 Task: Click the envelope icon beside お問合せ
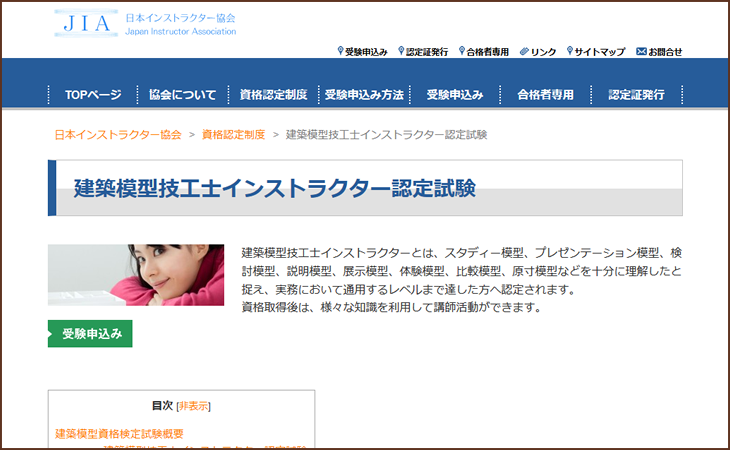tap(641, 51)
